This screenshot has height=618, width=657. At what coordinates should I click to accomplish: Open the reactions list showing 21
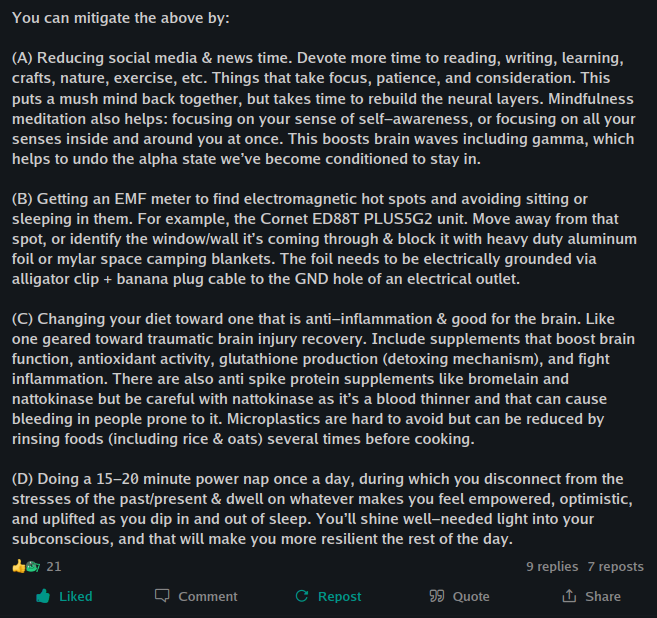point(54,566)
